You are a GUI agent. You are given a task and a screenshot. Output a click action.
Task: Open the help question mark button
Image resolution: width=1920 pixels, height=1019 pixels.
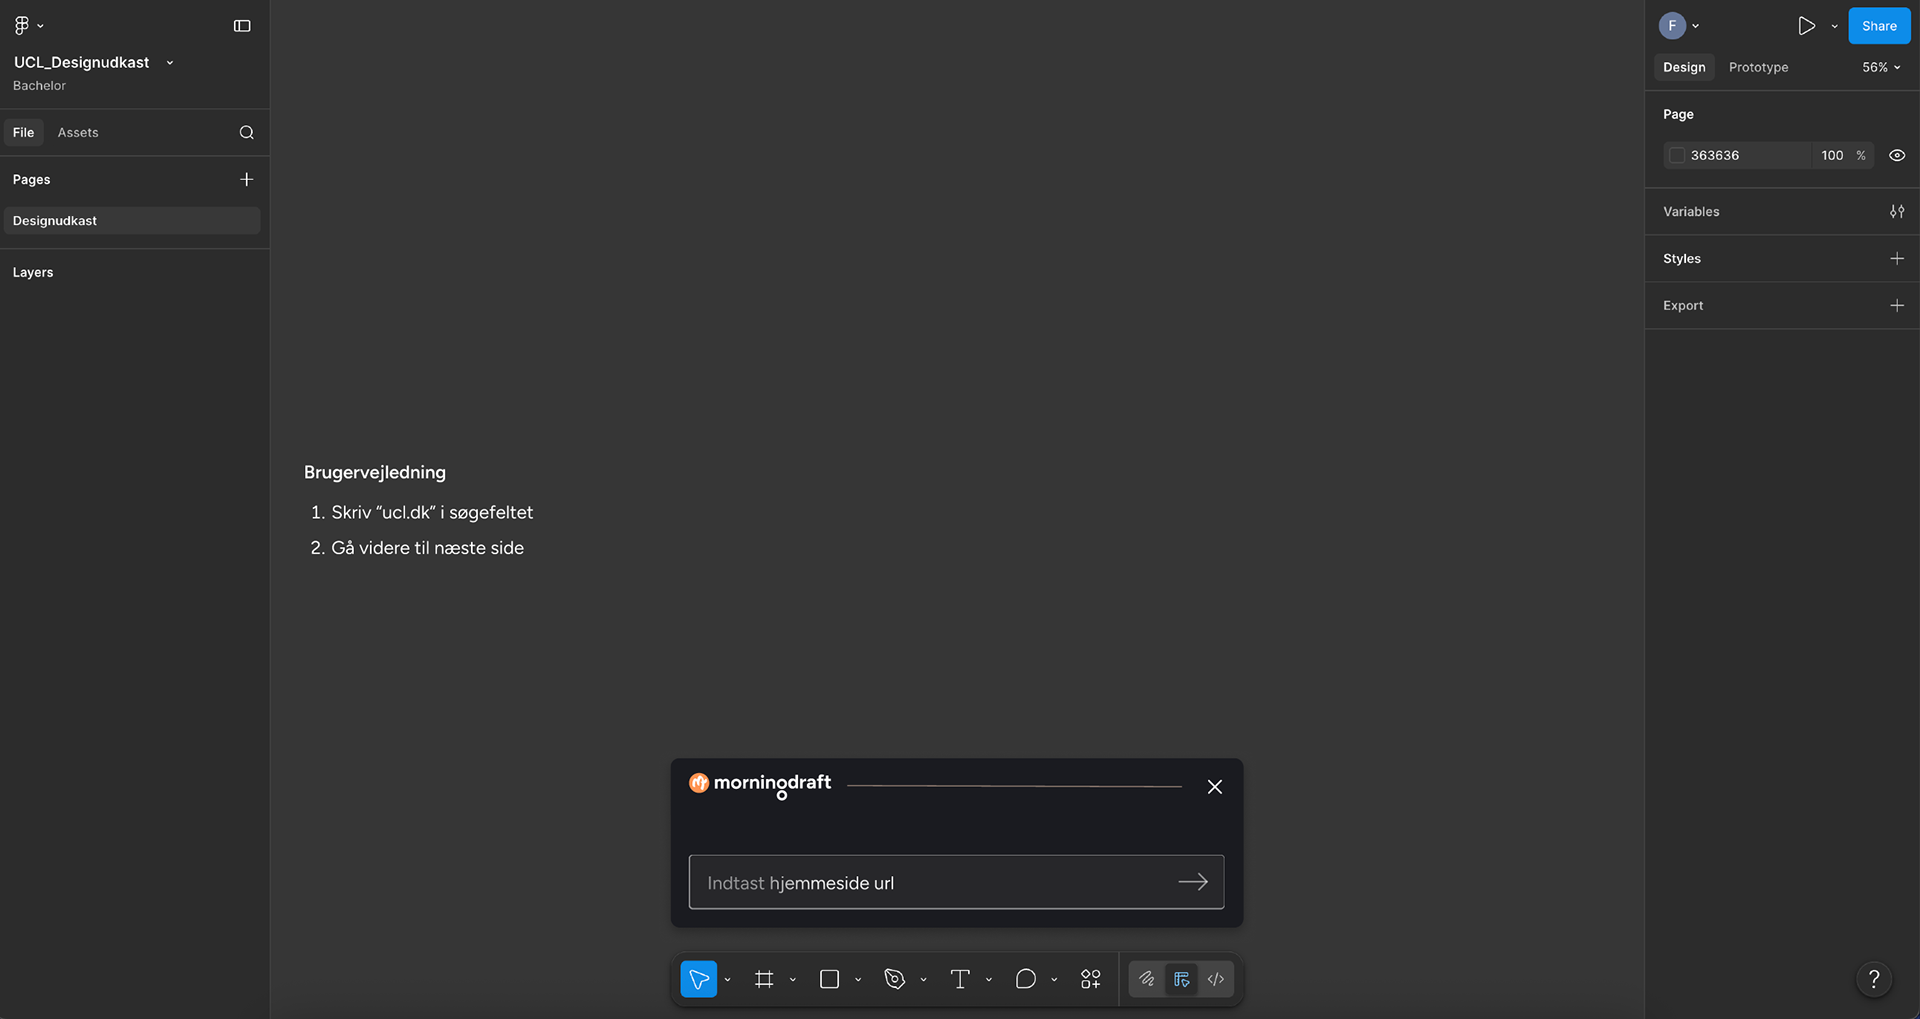(1874, 979)
